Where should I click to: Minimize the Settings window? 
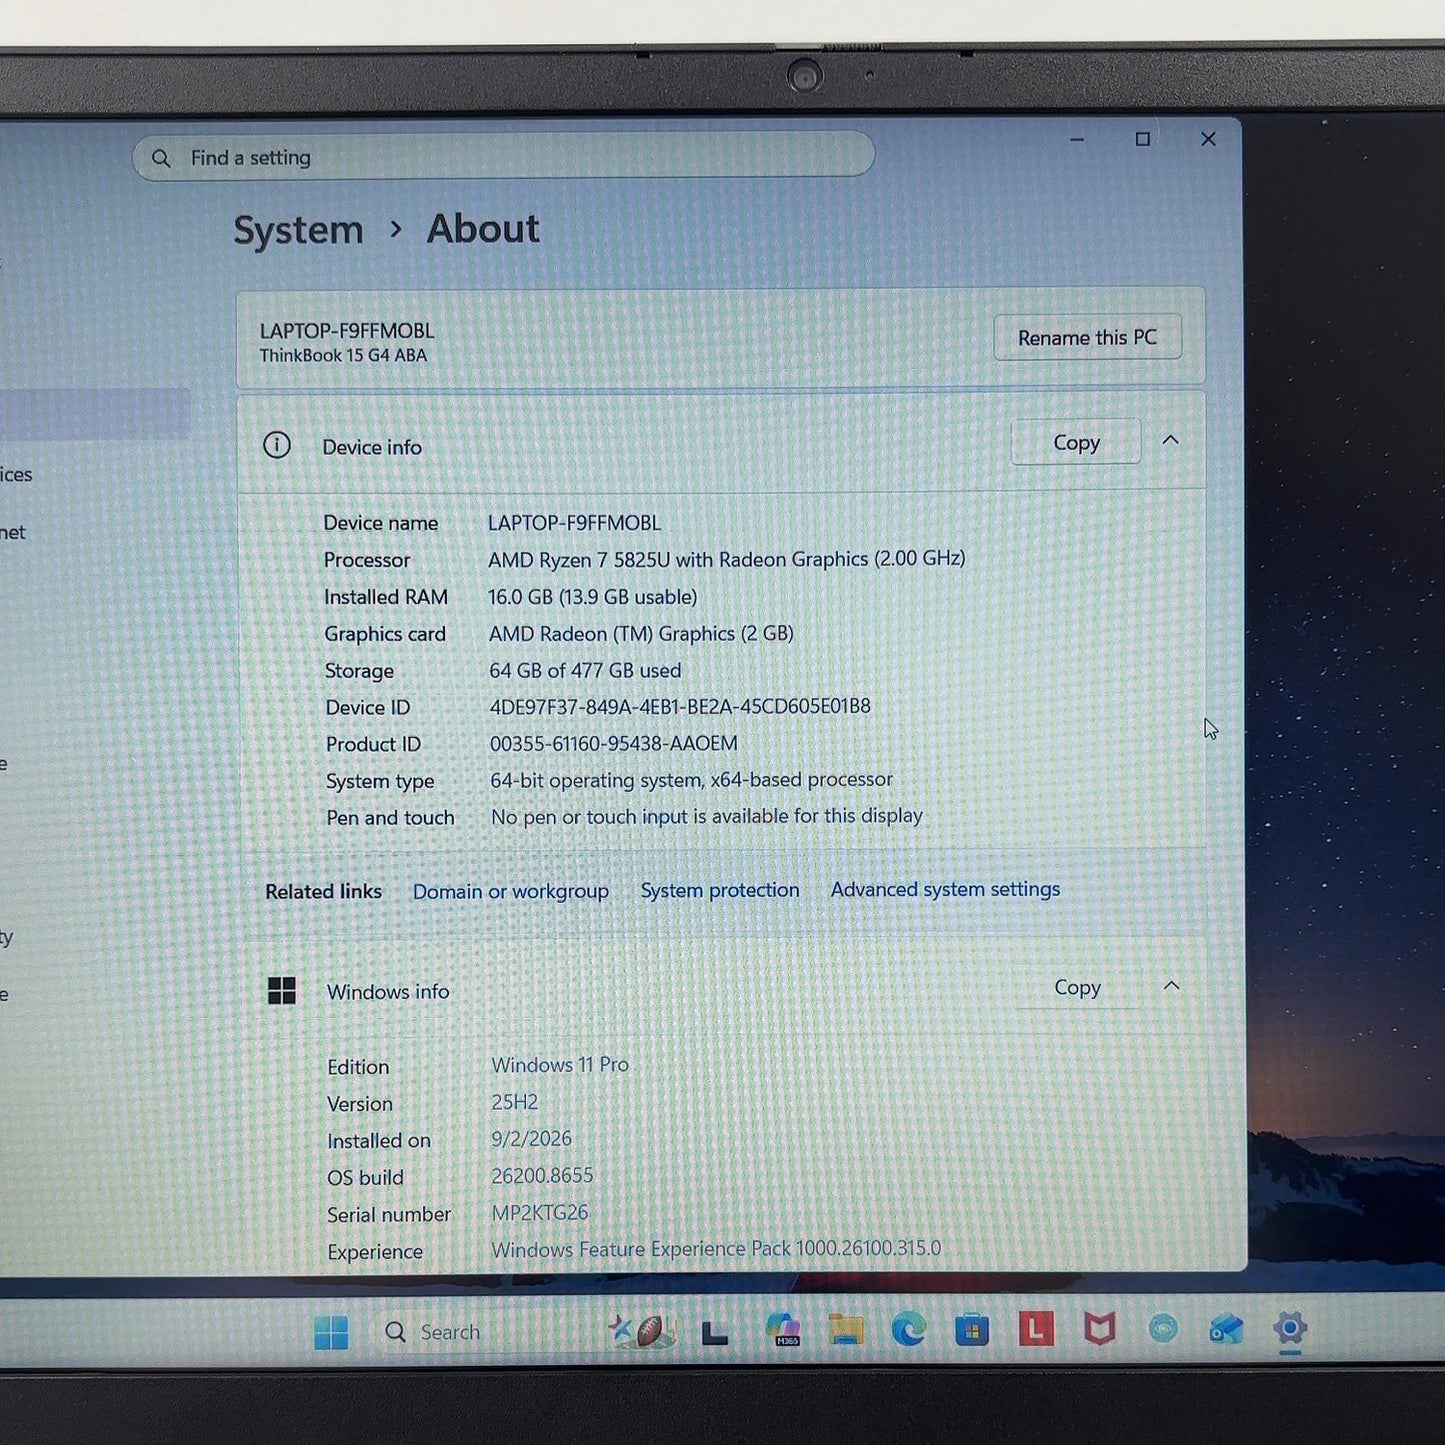[x=1077, y=140]
